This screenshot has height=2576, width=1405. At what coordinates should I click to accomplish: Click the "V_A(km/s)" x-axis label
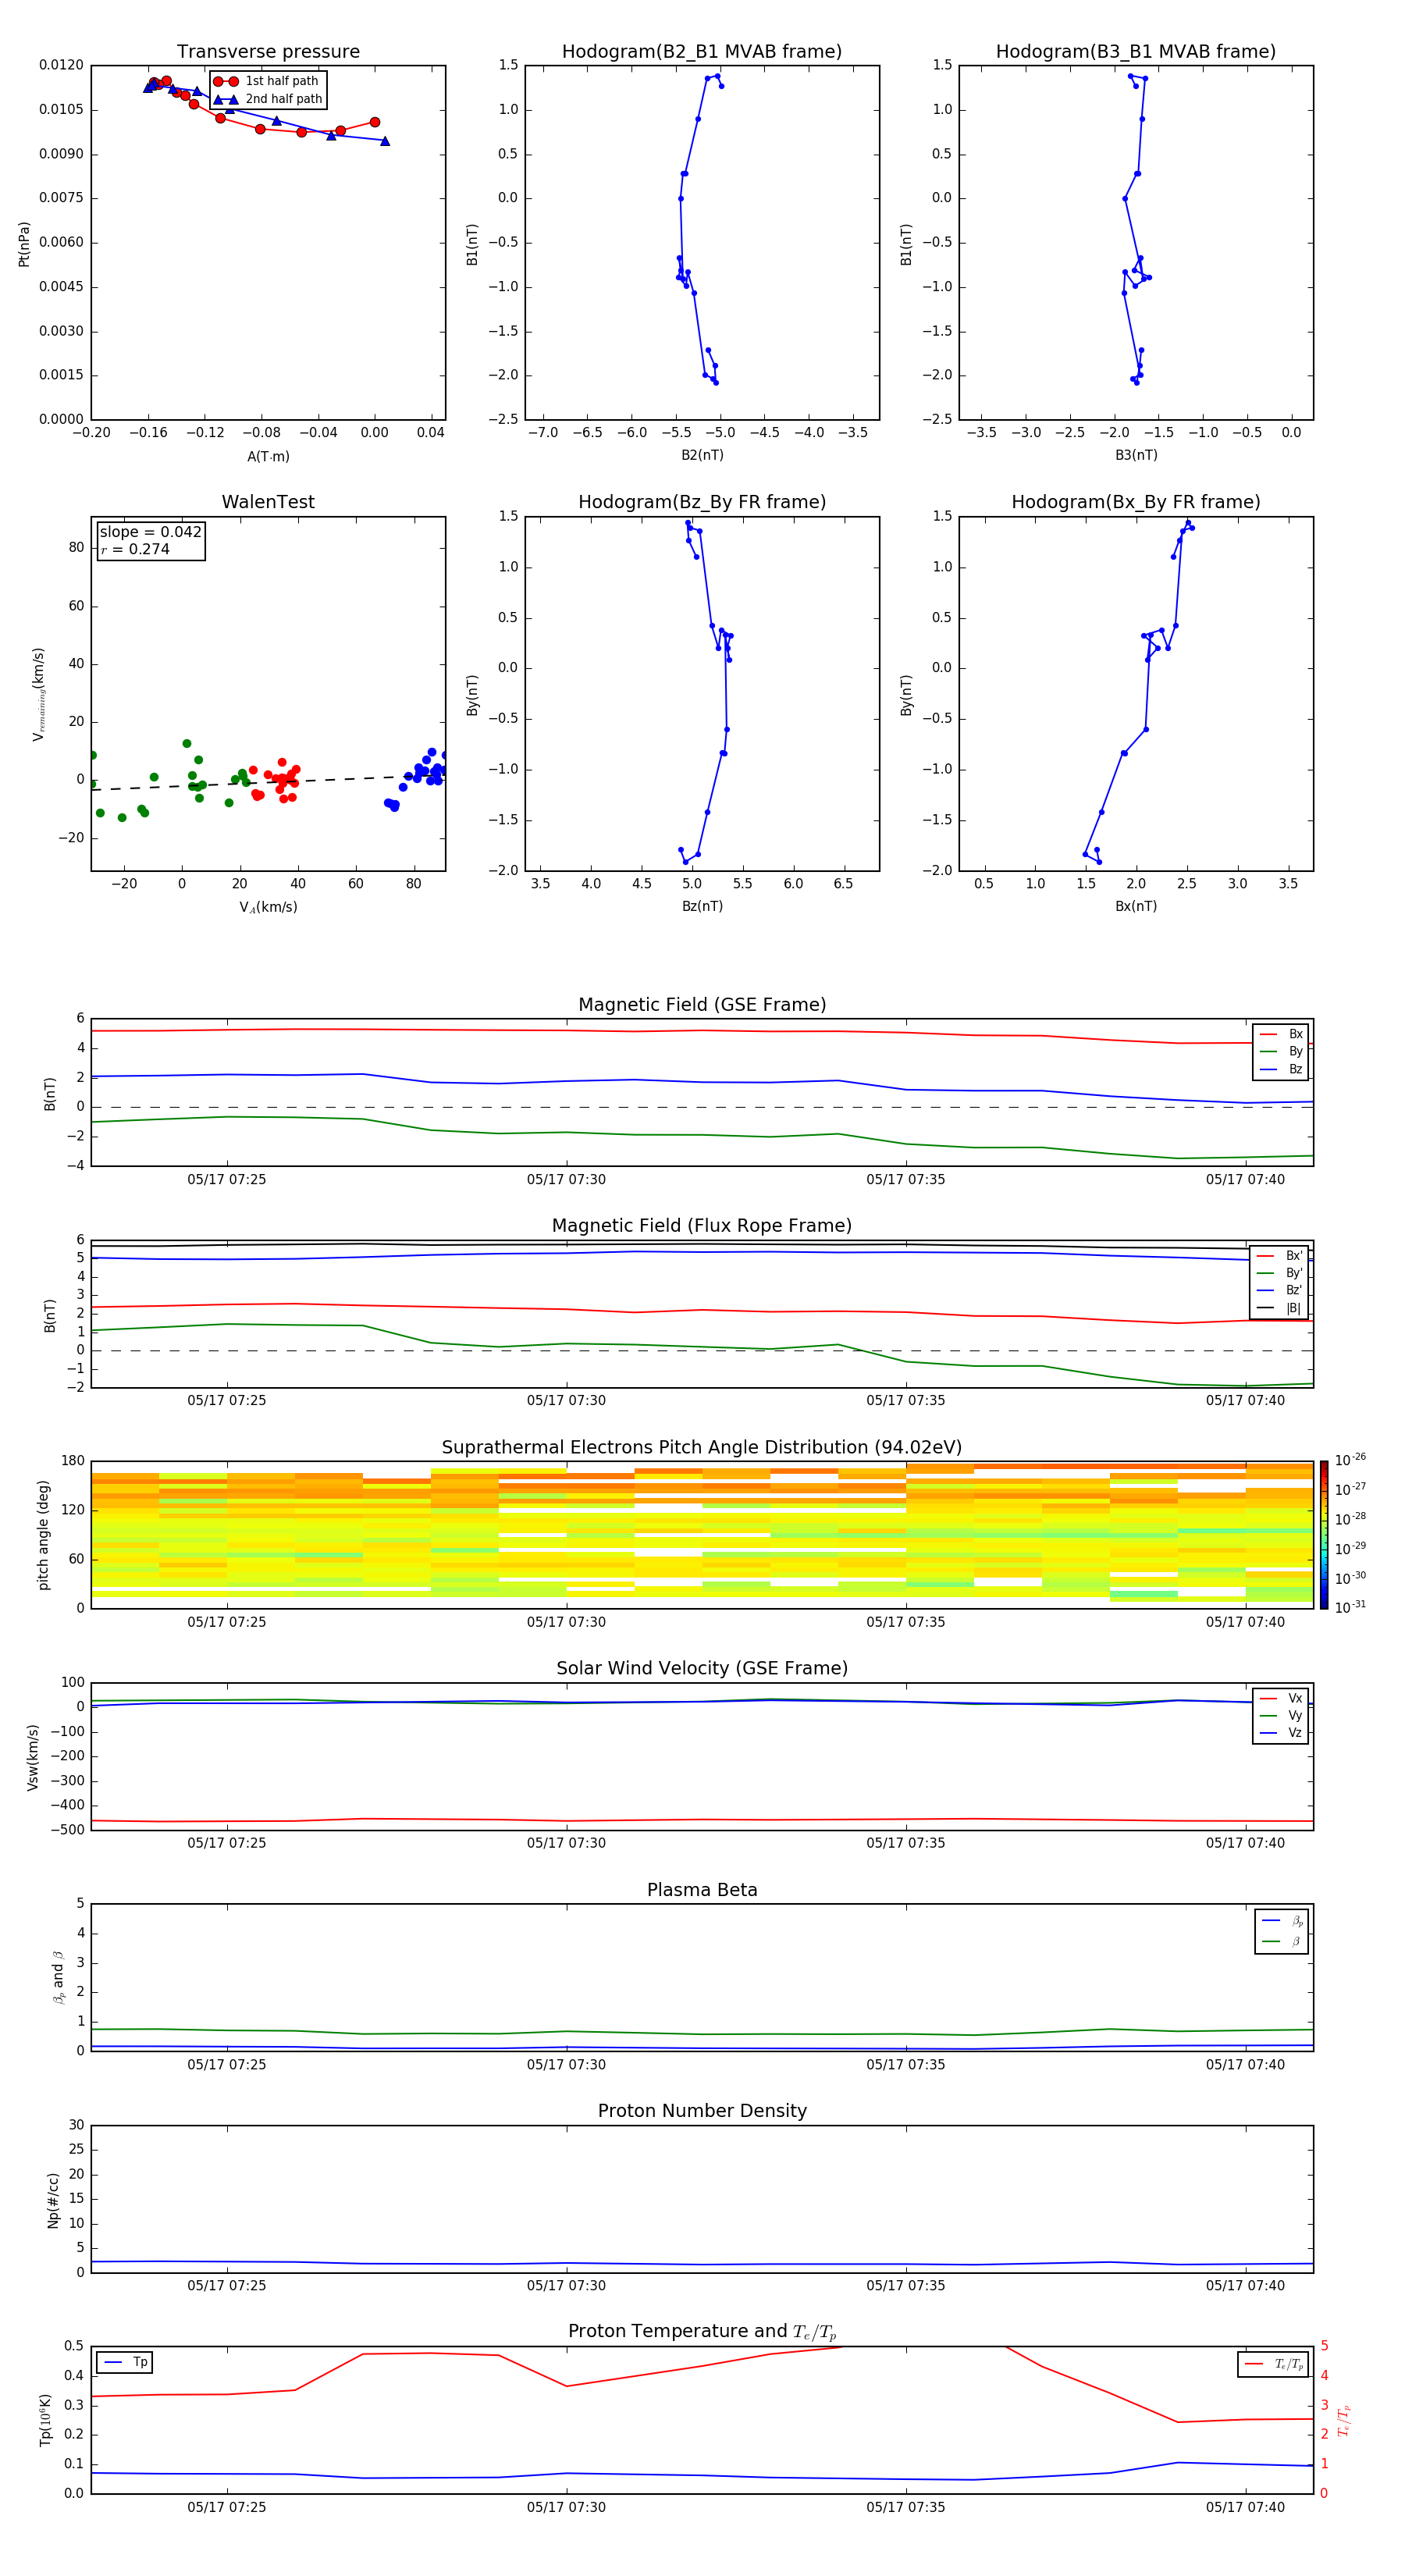[x=268, y=907]
